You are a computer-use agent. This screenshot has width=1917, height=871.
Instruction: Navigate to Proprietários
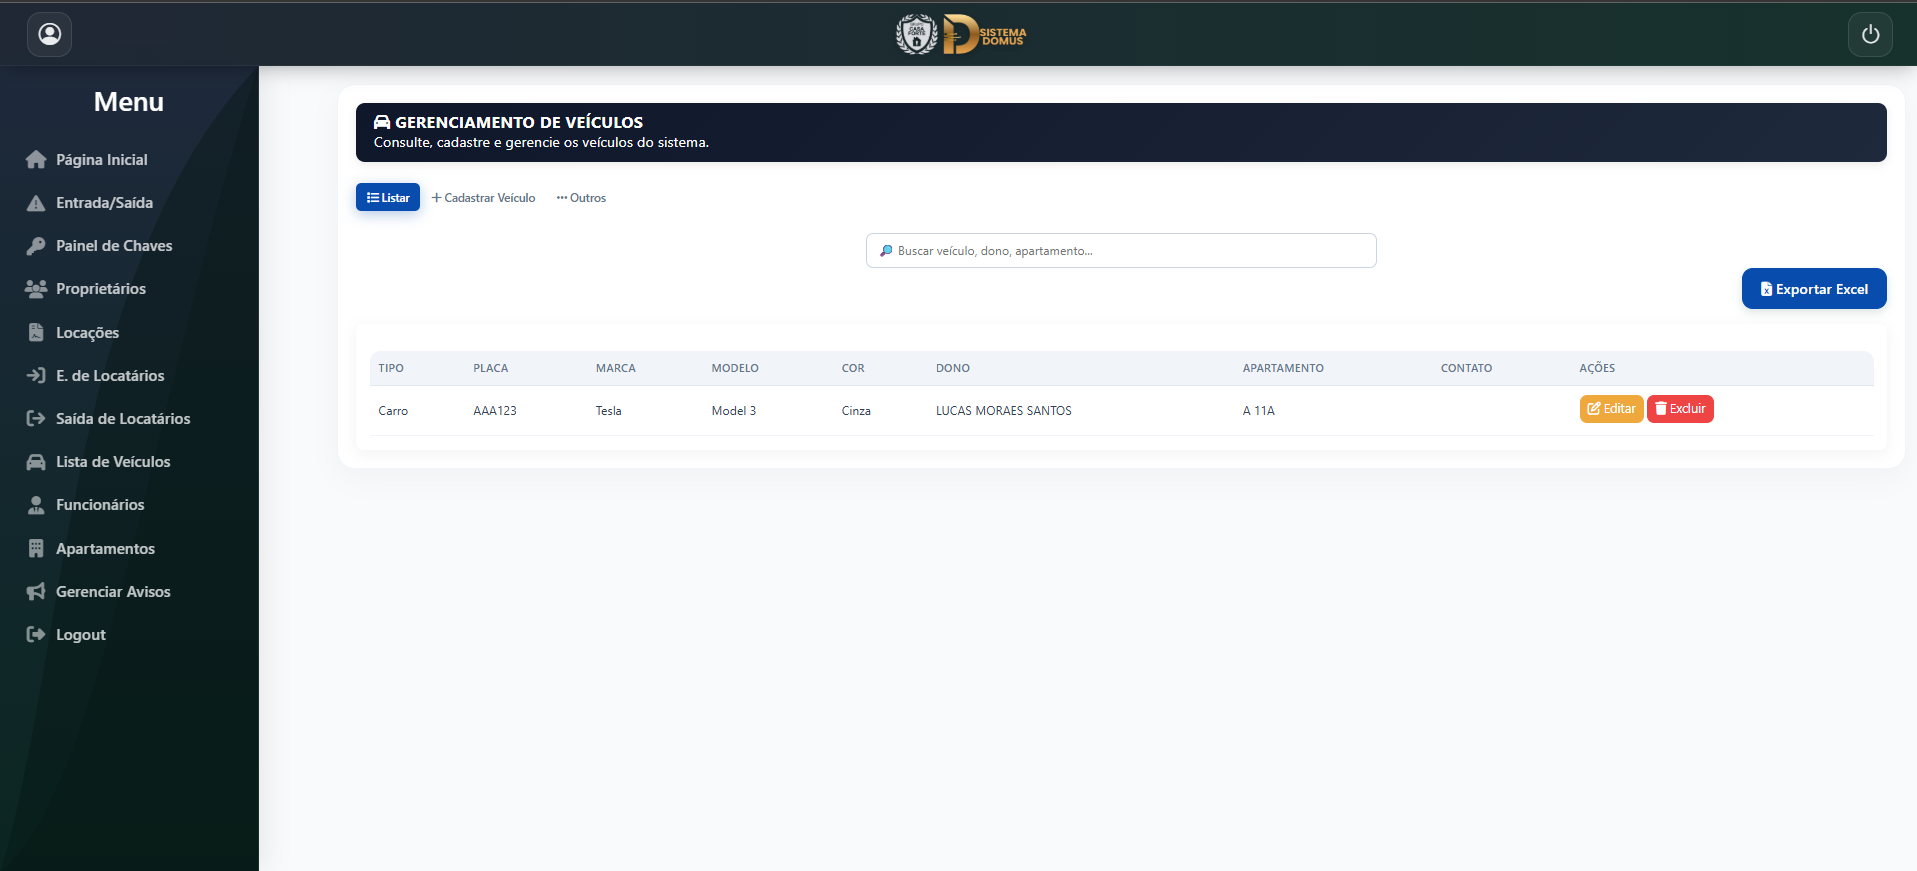coord(101,289)
